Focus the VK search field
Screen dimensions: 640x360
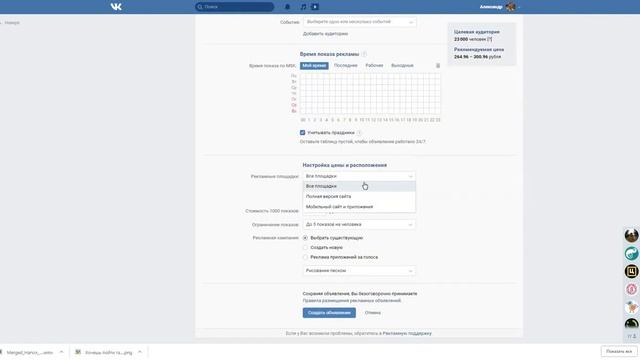point(234,7)
